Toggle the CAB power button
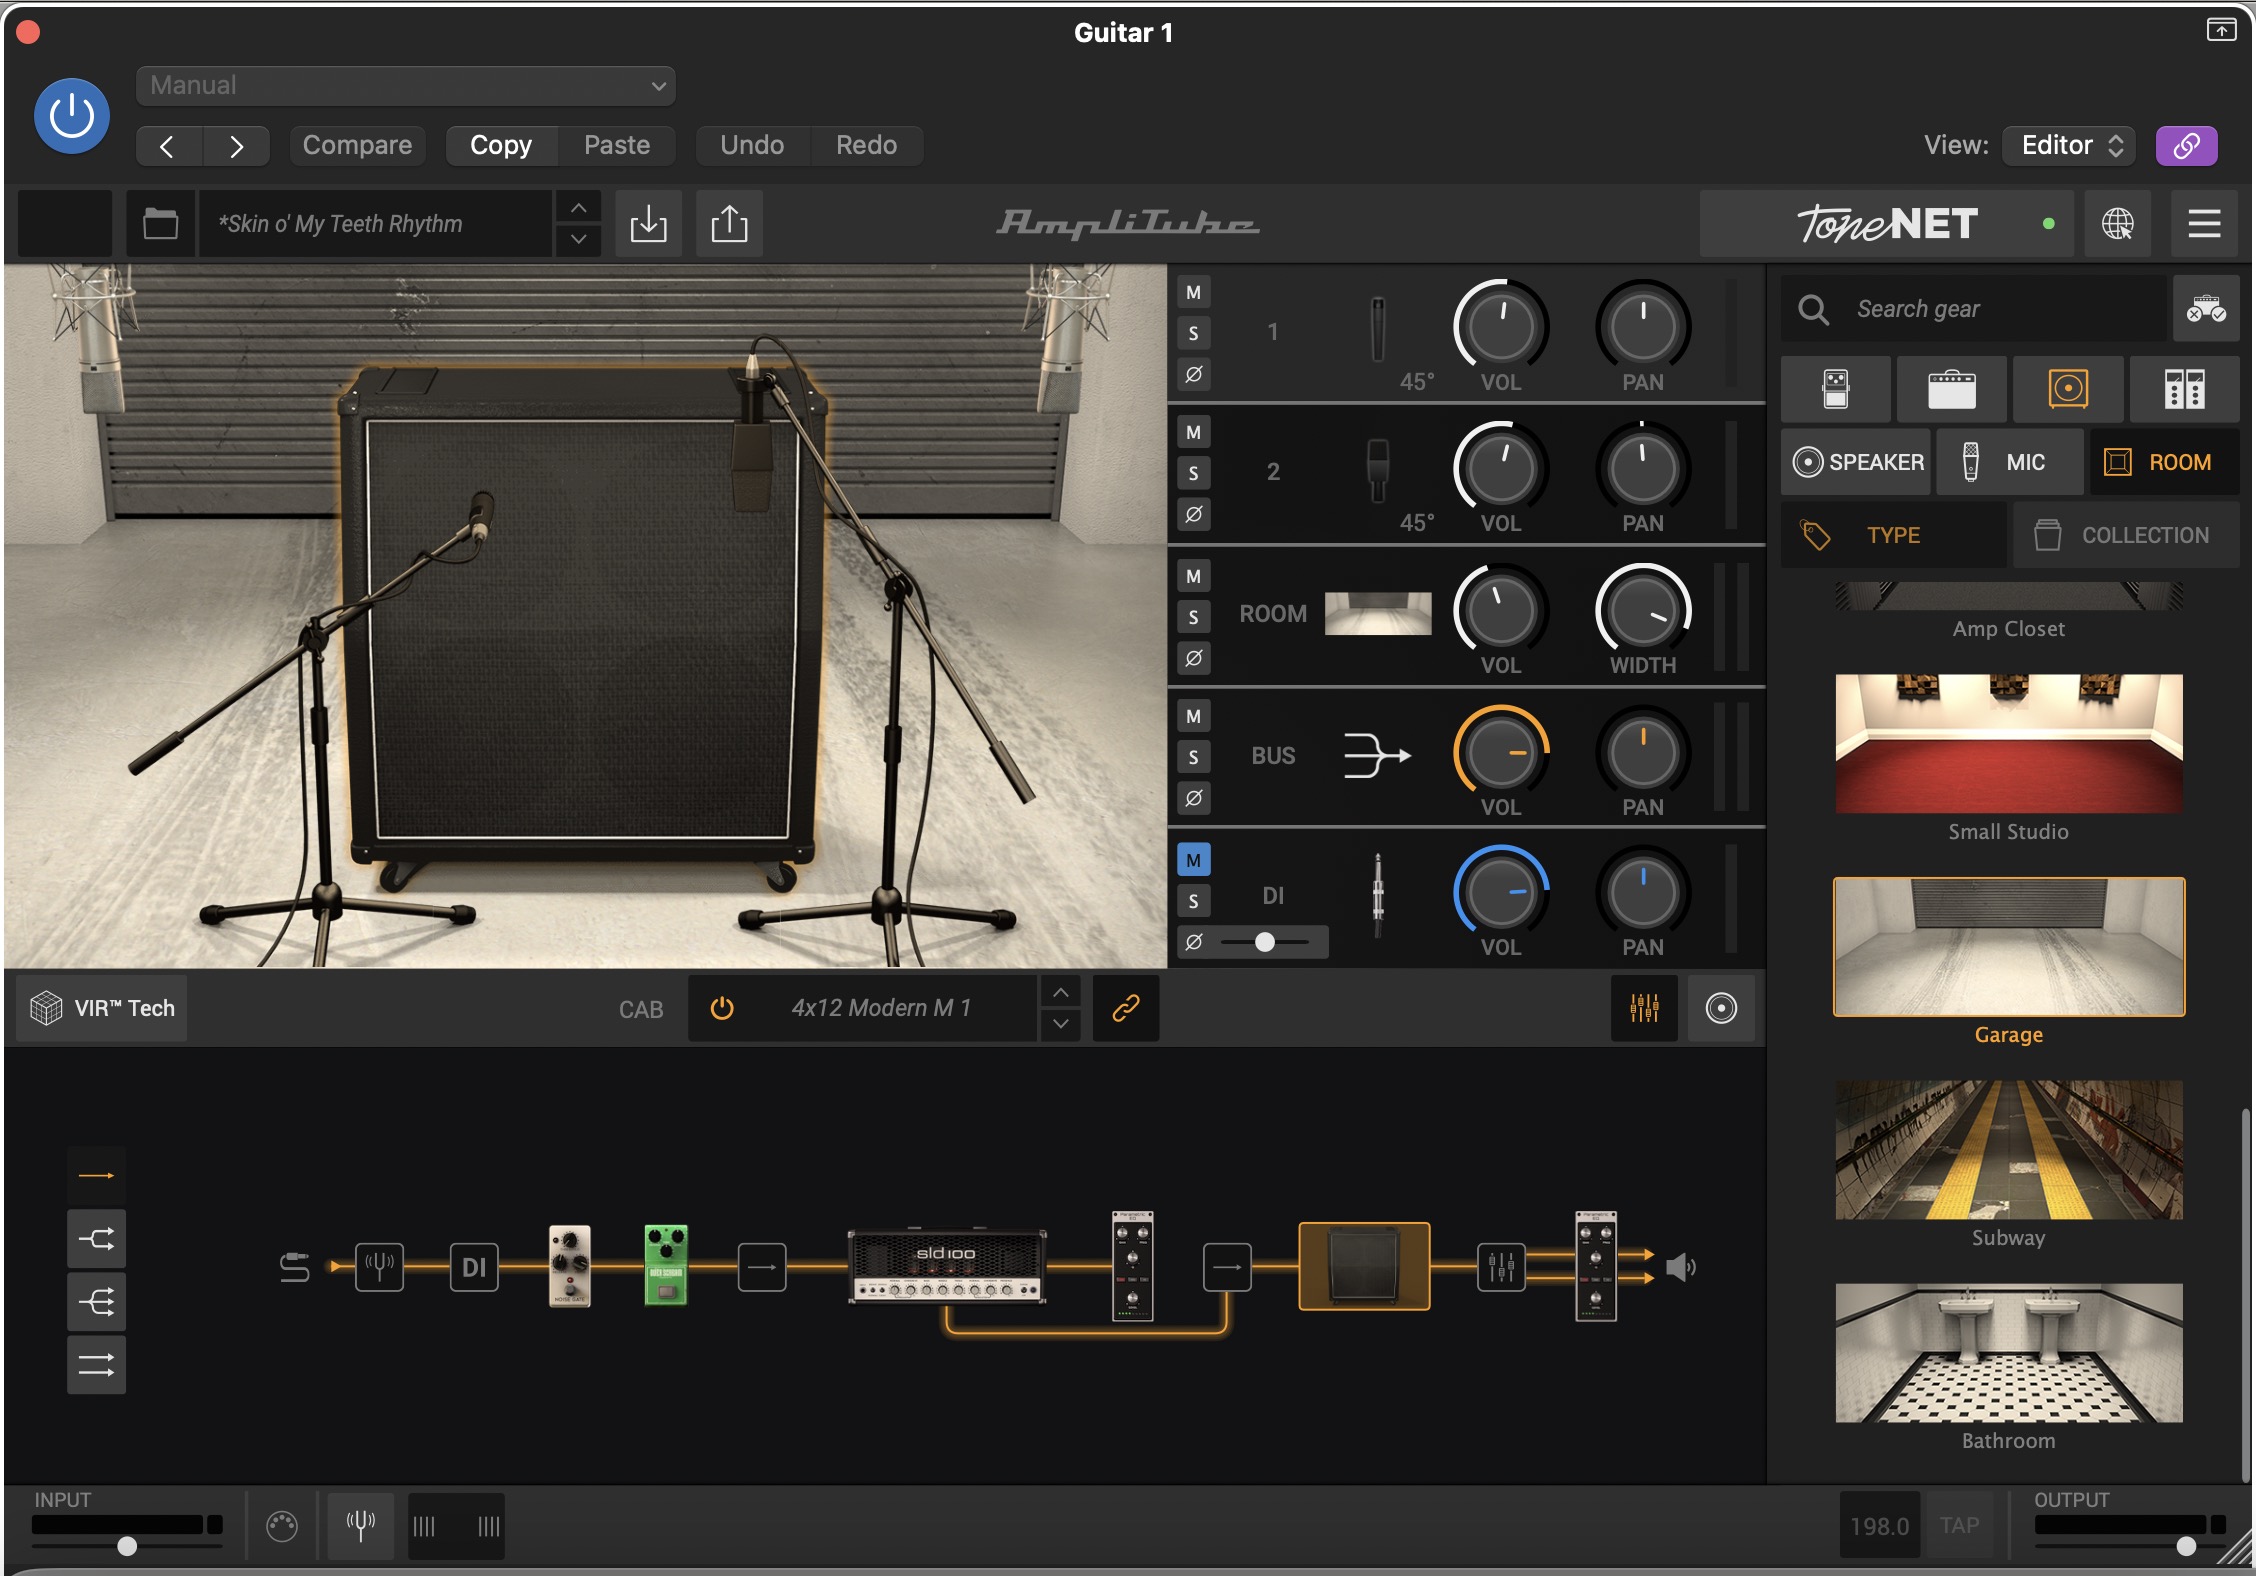This screenshot has width=2256, height=1576. click(722, 1008)
